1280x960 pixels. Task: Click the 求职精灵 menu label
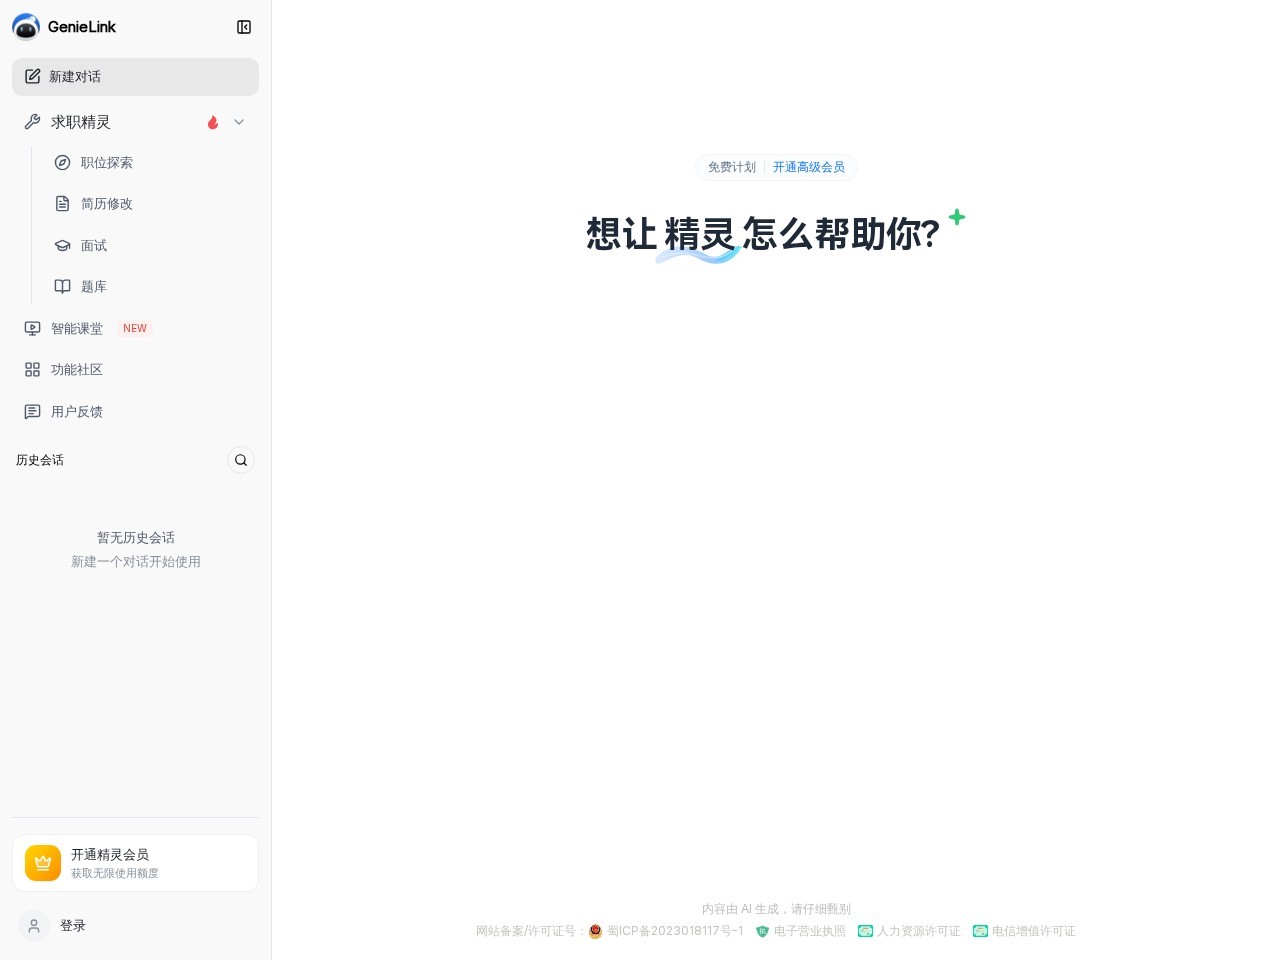(x=81, y=122)
